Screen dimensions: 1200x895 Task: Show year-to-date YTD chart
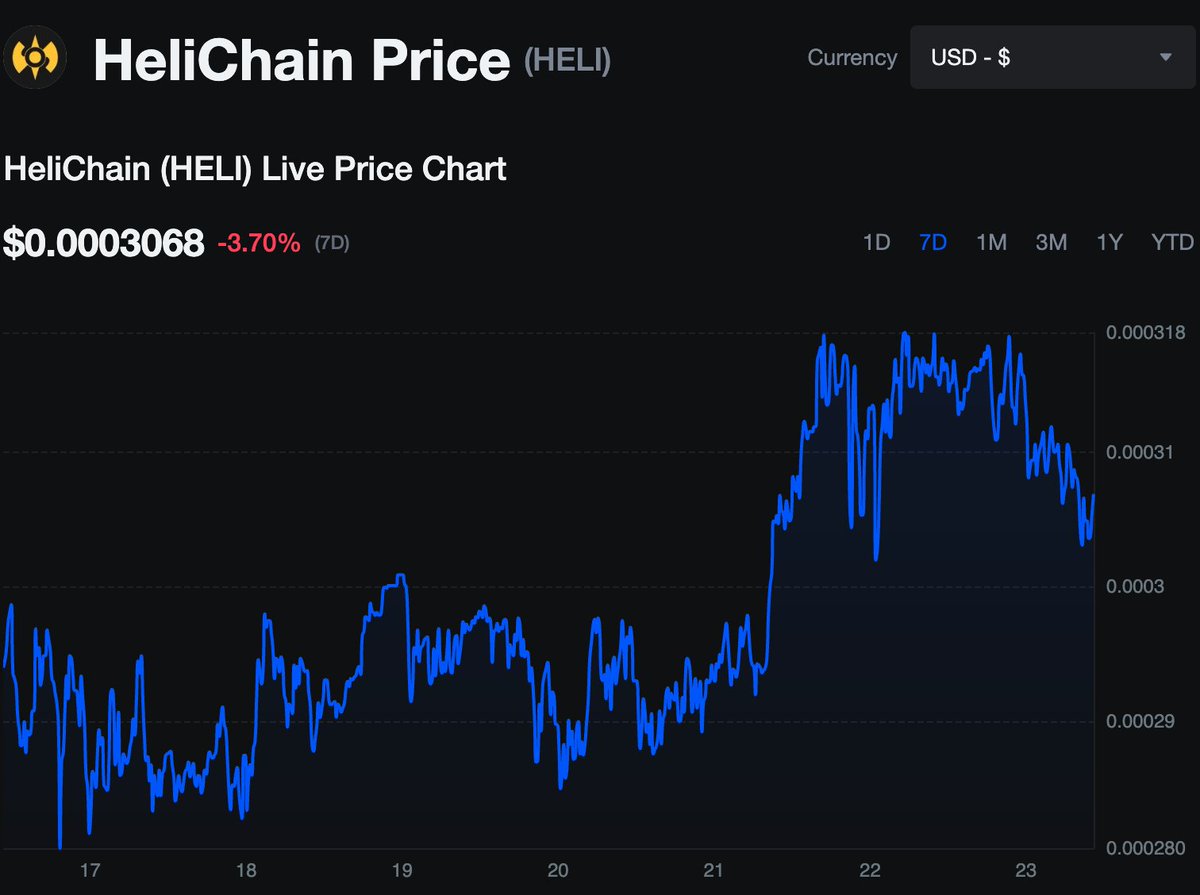click(x=1172, y=242)
